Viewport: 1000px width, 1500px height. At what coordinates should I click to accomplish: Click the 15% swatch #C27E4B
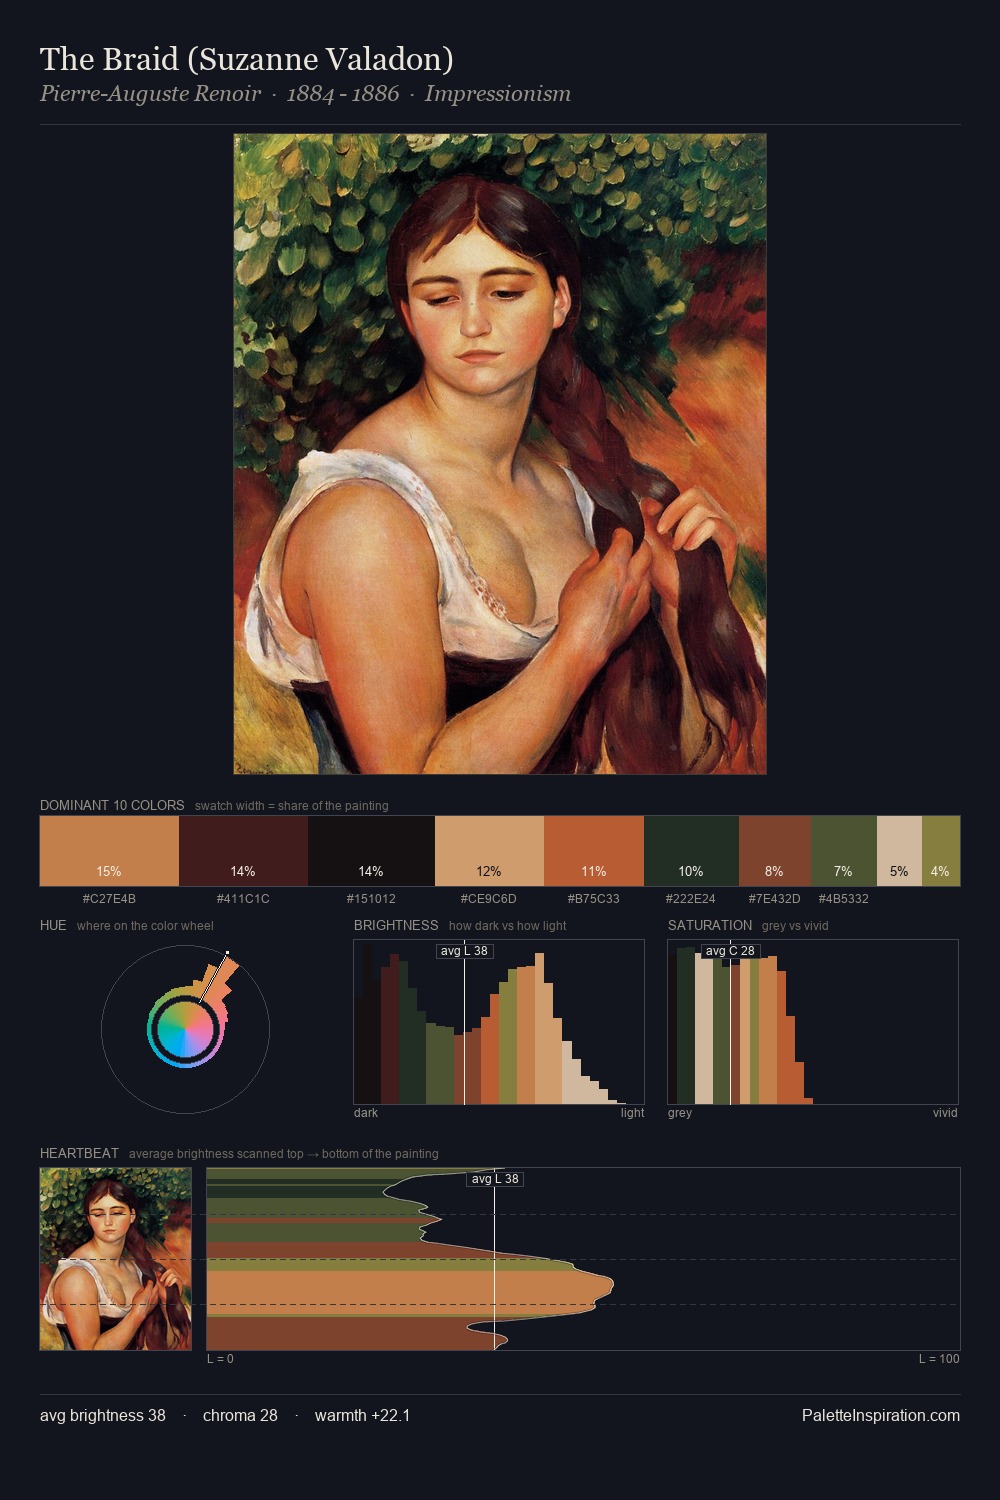coord(109,851)
